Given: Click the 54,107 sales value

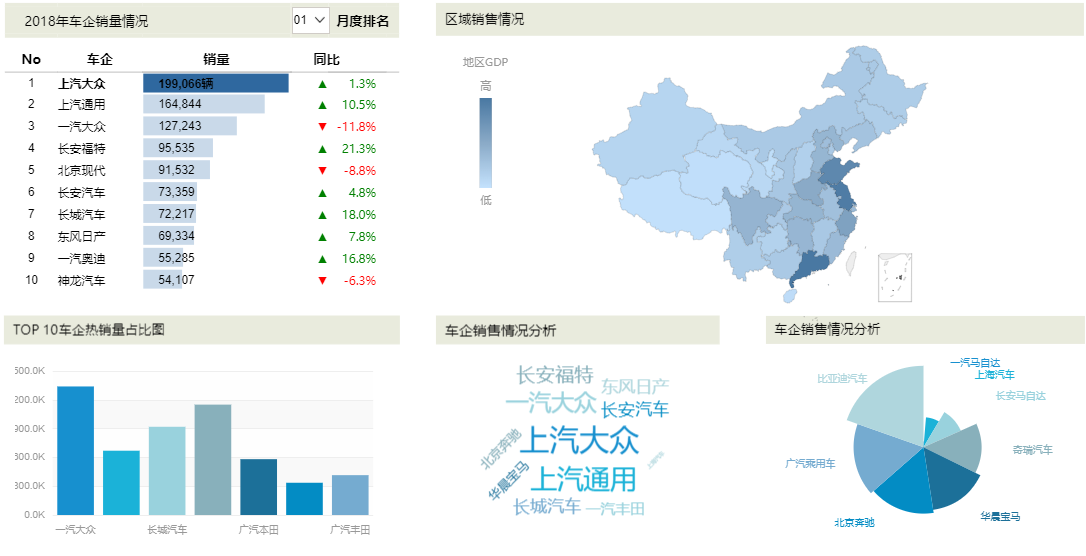Looking at the screenshot, I should (177, 280).
